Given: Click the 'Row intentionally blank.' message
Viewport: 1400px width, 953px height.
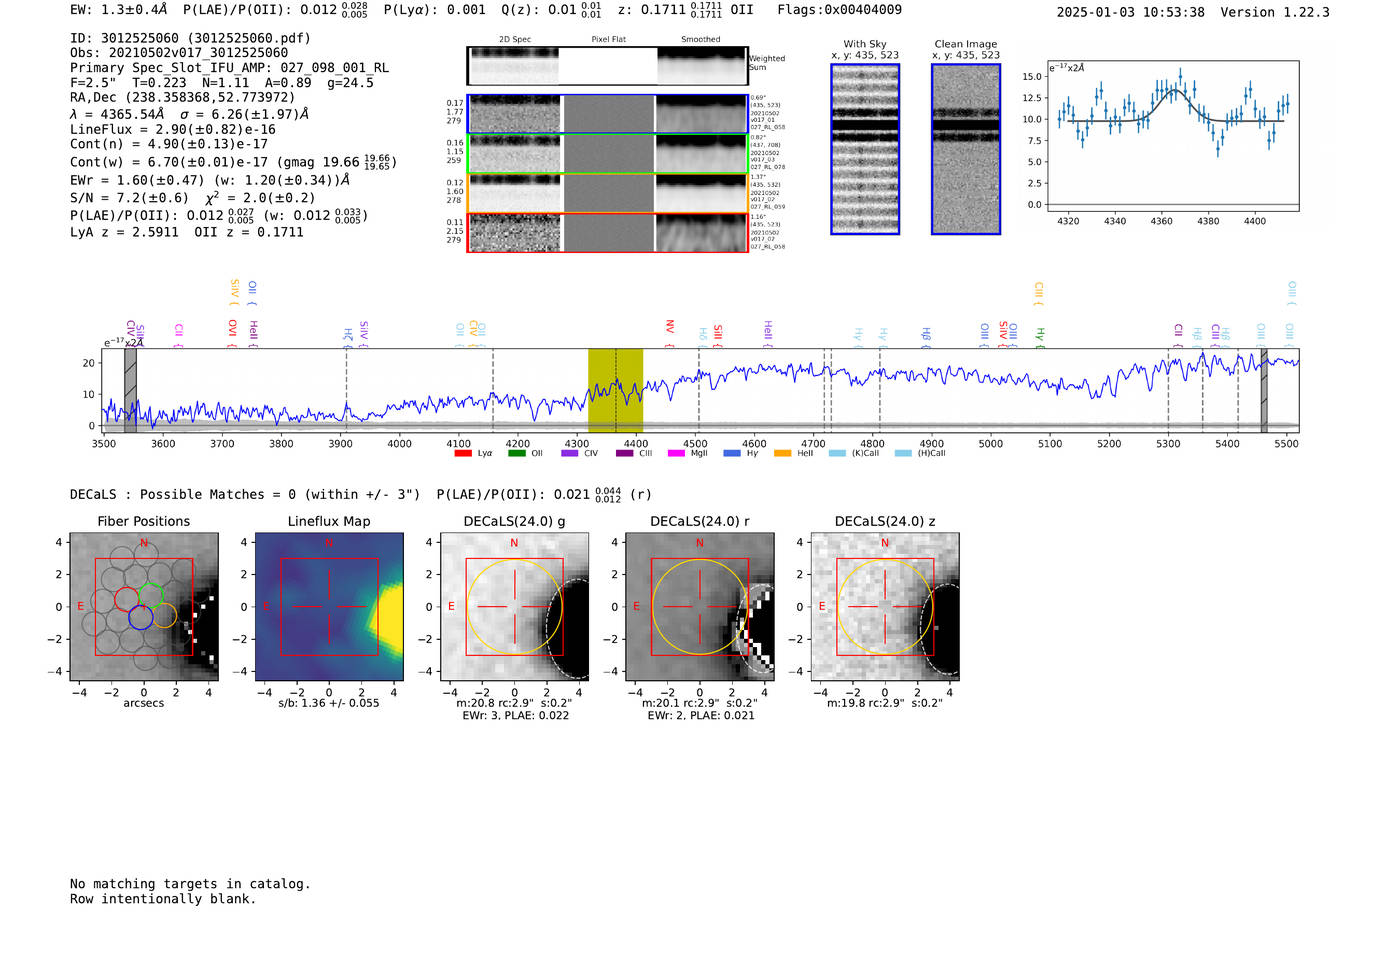Looking at the screenshot, I should coord(163,899).
